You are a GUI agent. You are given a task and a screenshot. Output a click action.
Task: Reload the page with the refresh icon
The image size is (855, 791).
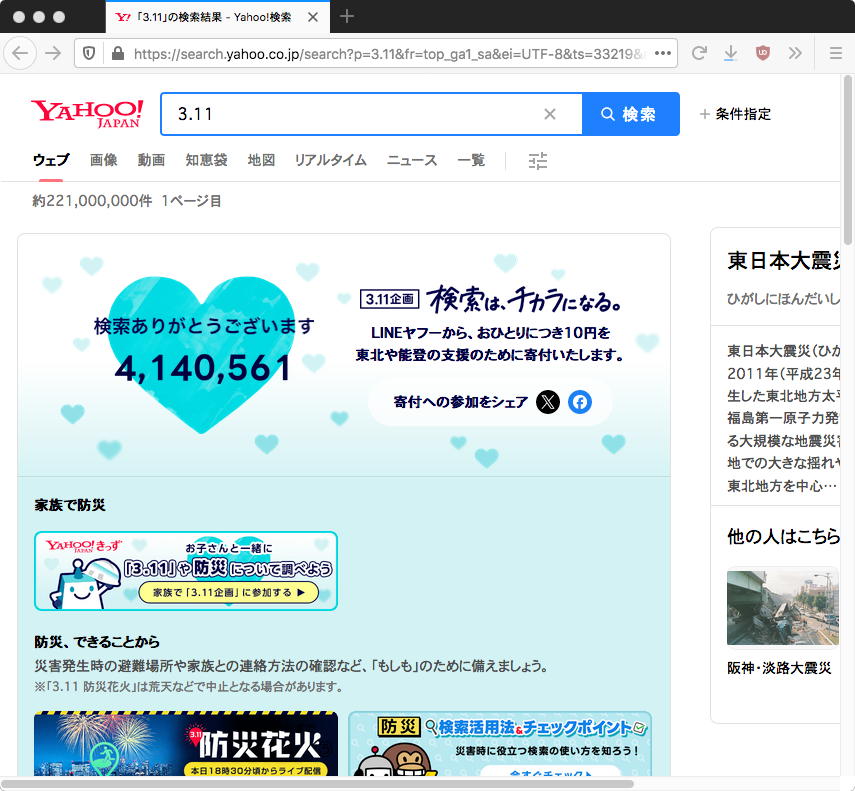700,53
